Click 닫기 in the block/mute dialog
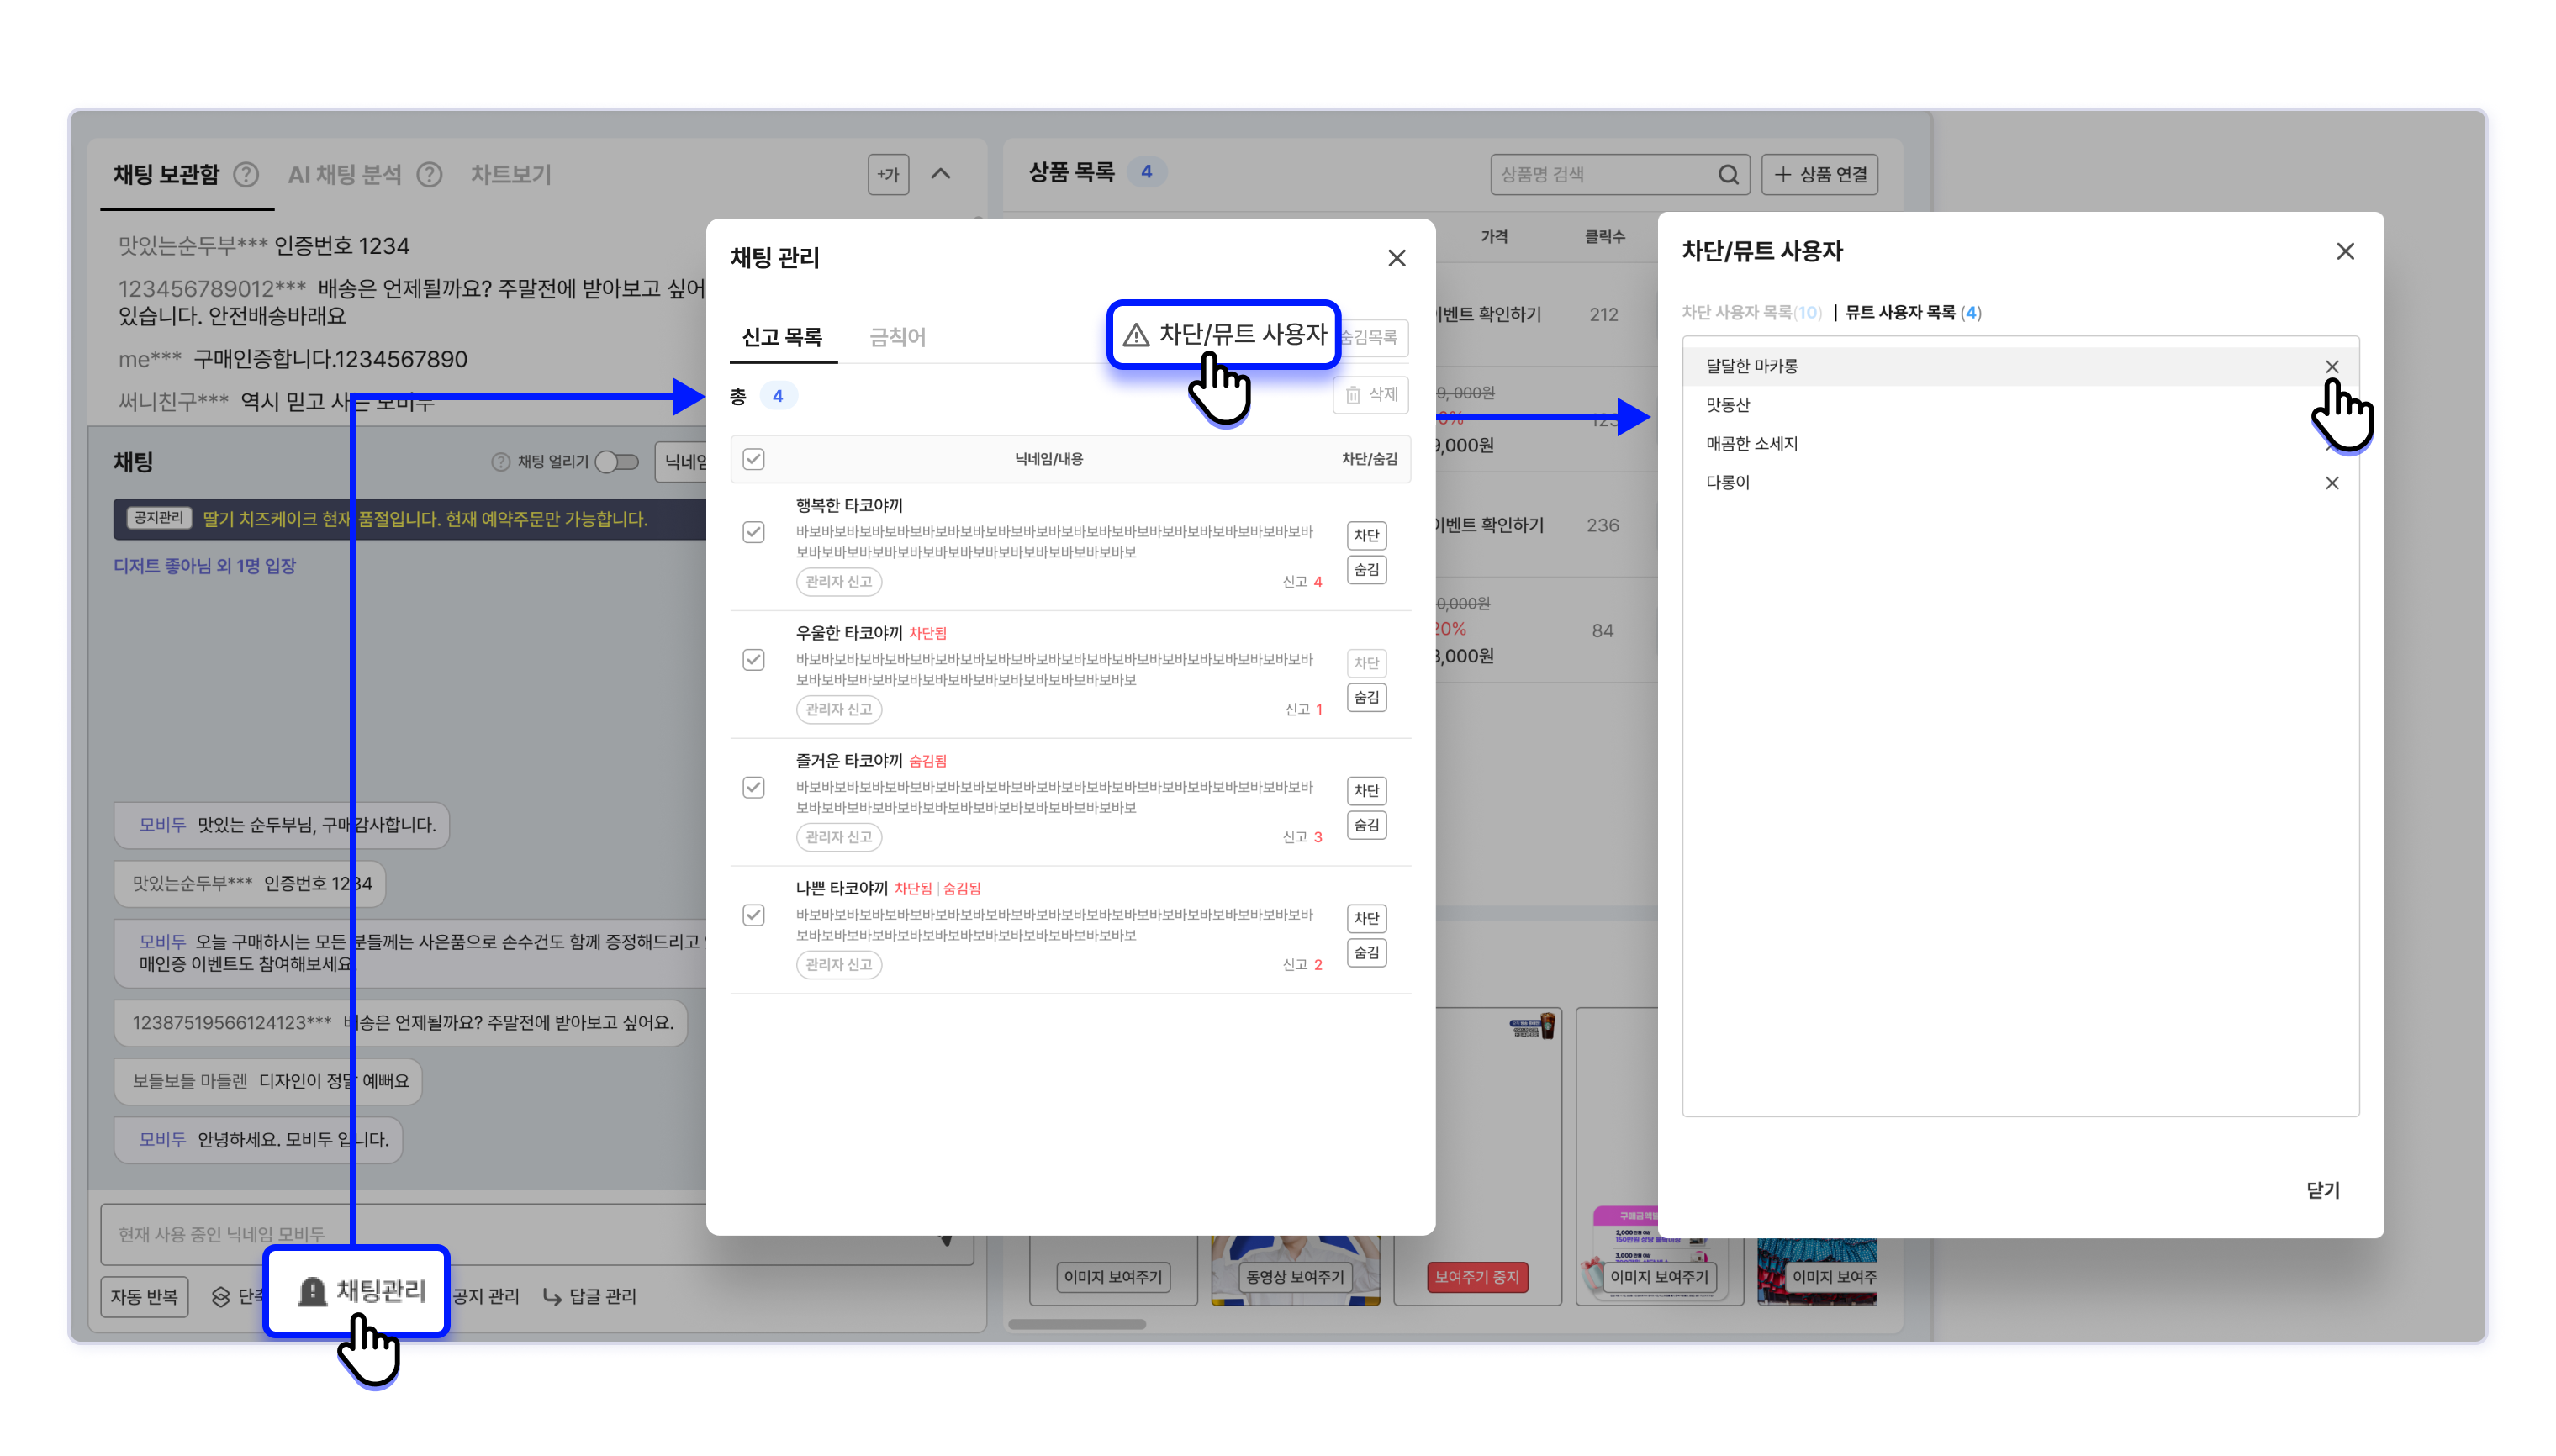 pyautogui.click(x=2322, y=1190)
